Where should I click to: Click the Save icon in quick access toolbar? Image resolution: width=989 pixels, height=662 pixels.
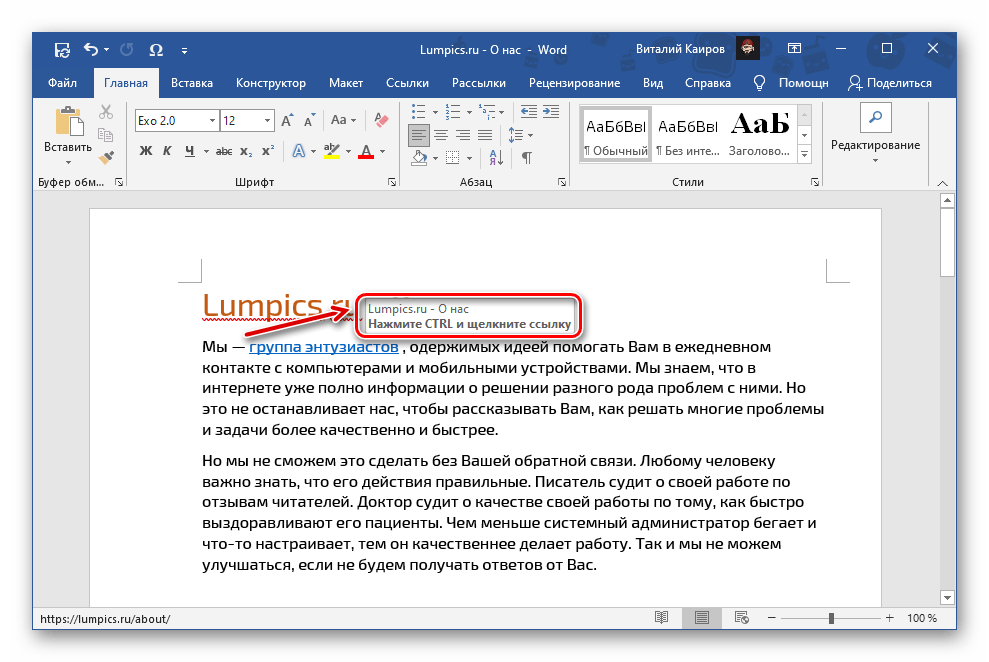pos(62,49)
